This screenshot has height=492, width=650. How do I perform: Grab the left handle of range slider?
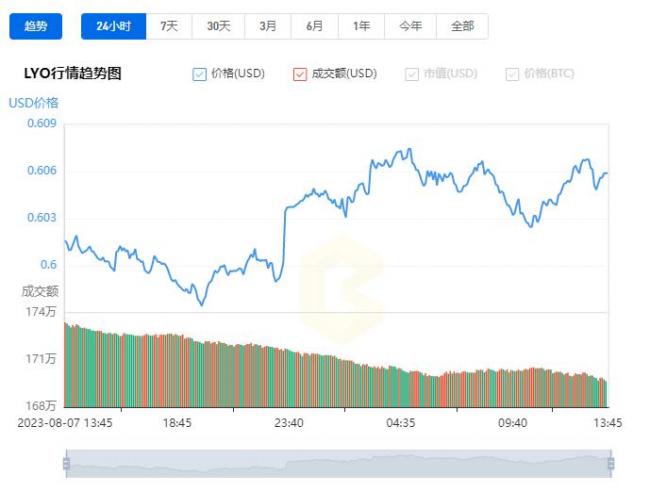pyautogui.click(x=66, y=463)
